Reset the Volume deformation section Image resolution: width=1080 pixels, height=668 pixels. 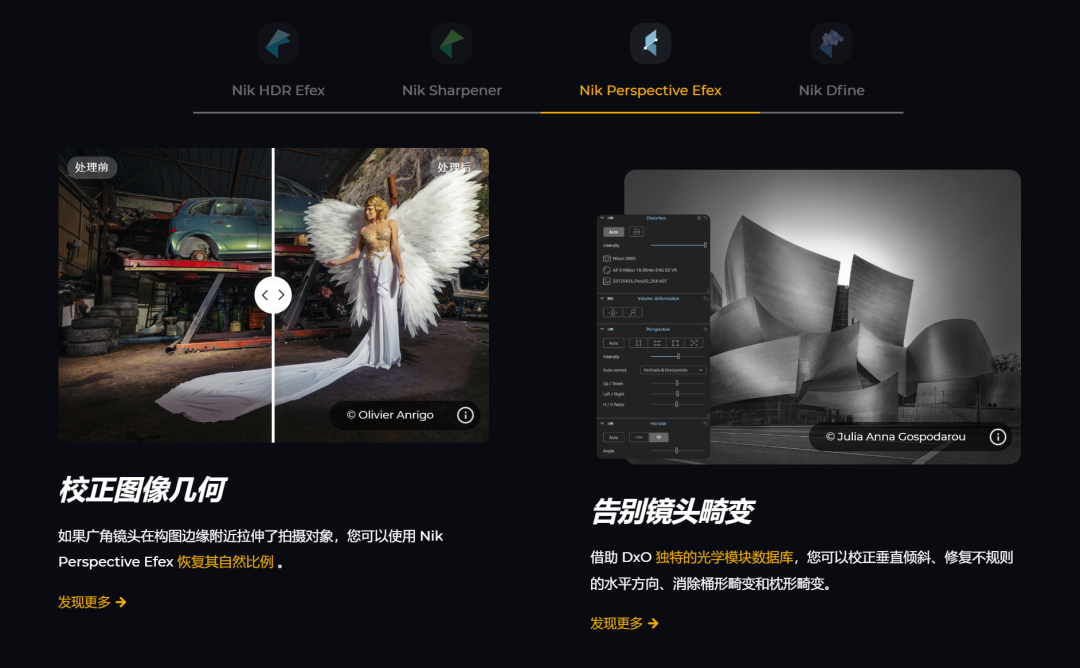point(705,298)
